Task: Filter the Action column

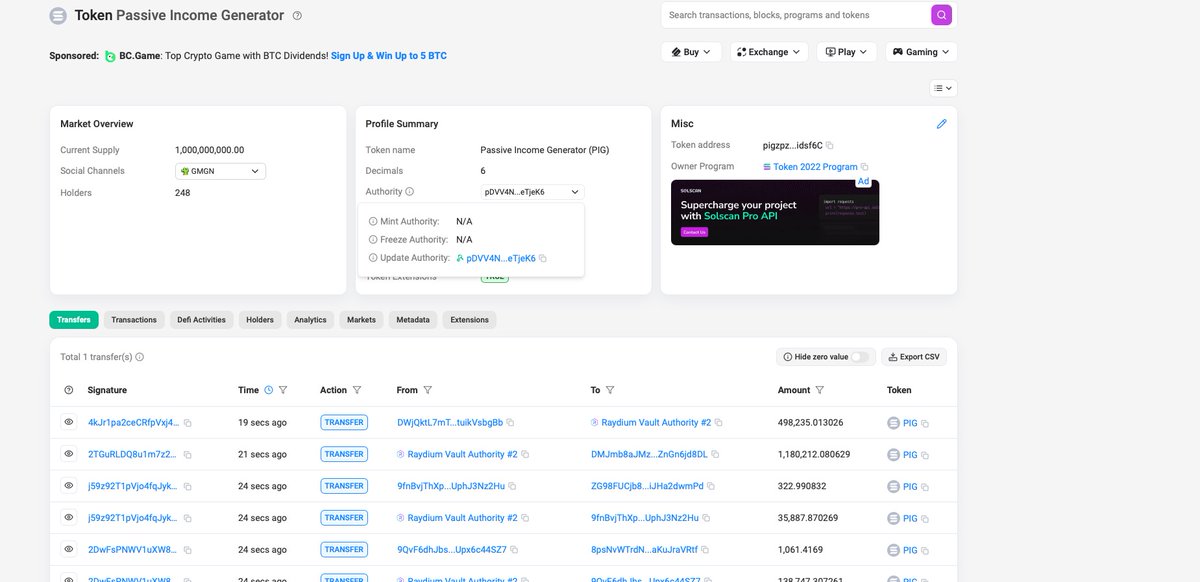Action: tap(357, 390)
